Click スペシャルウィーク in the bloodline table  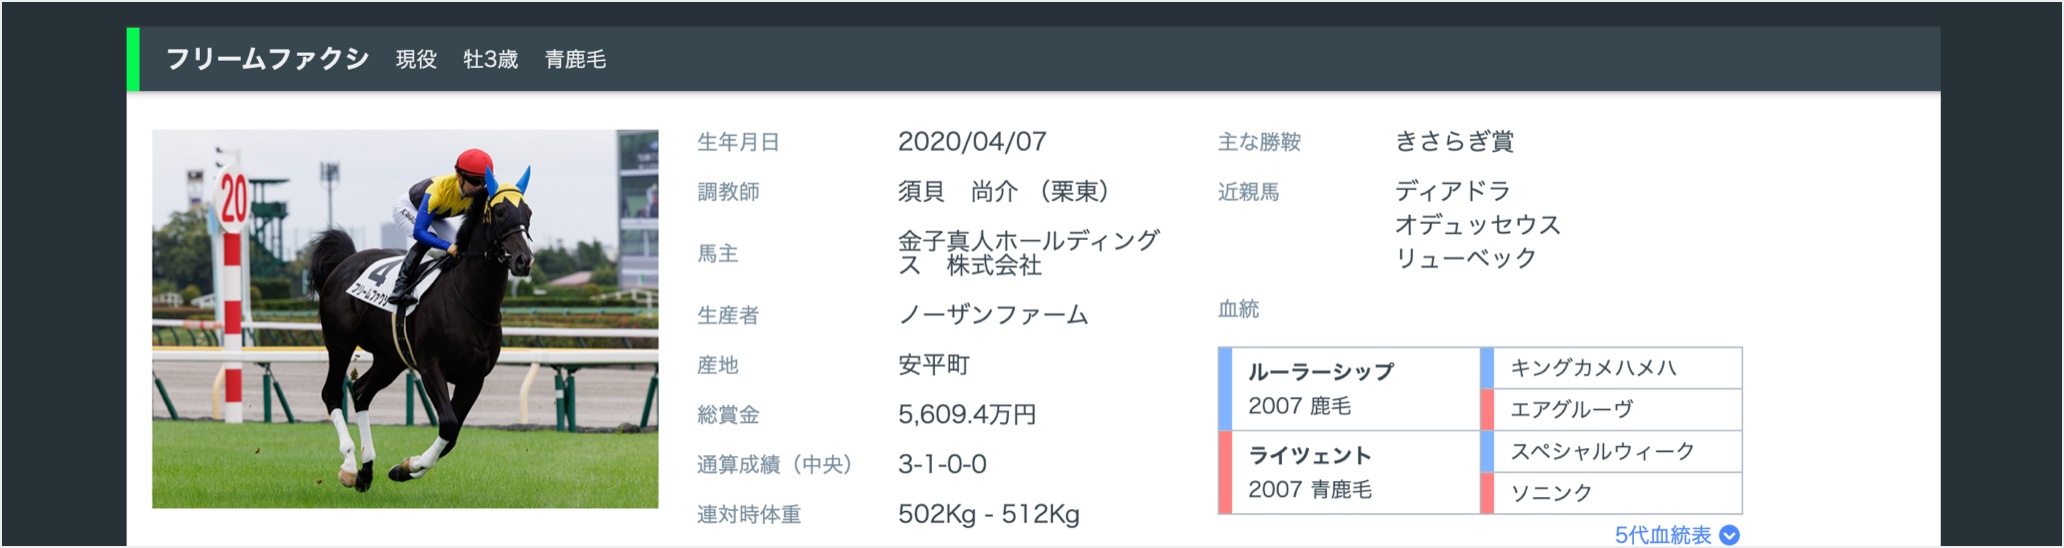(x=1602, y=451)
